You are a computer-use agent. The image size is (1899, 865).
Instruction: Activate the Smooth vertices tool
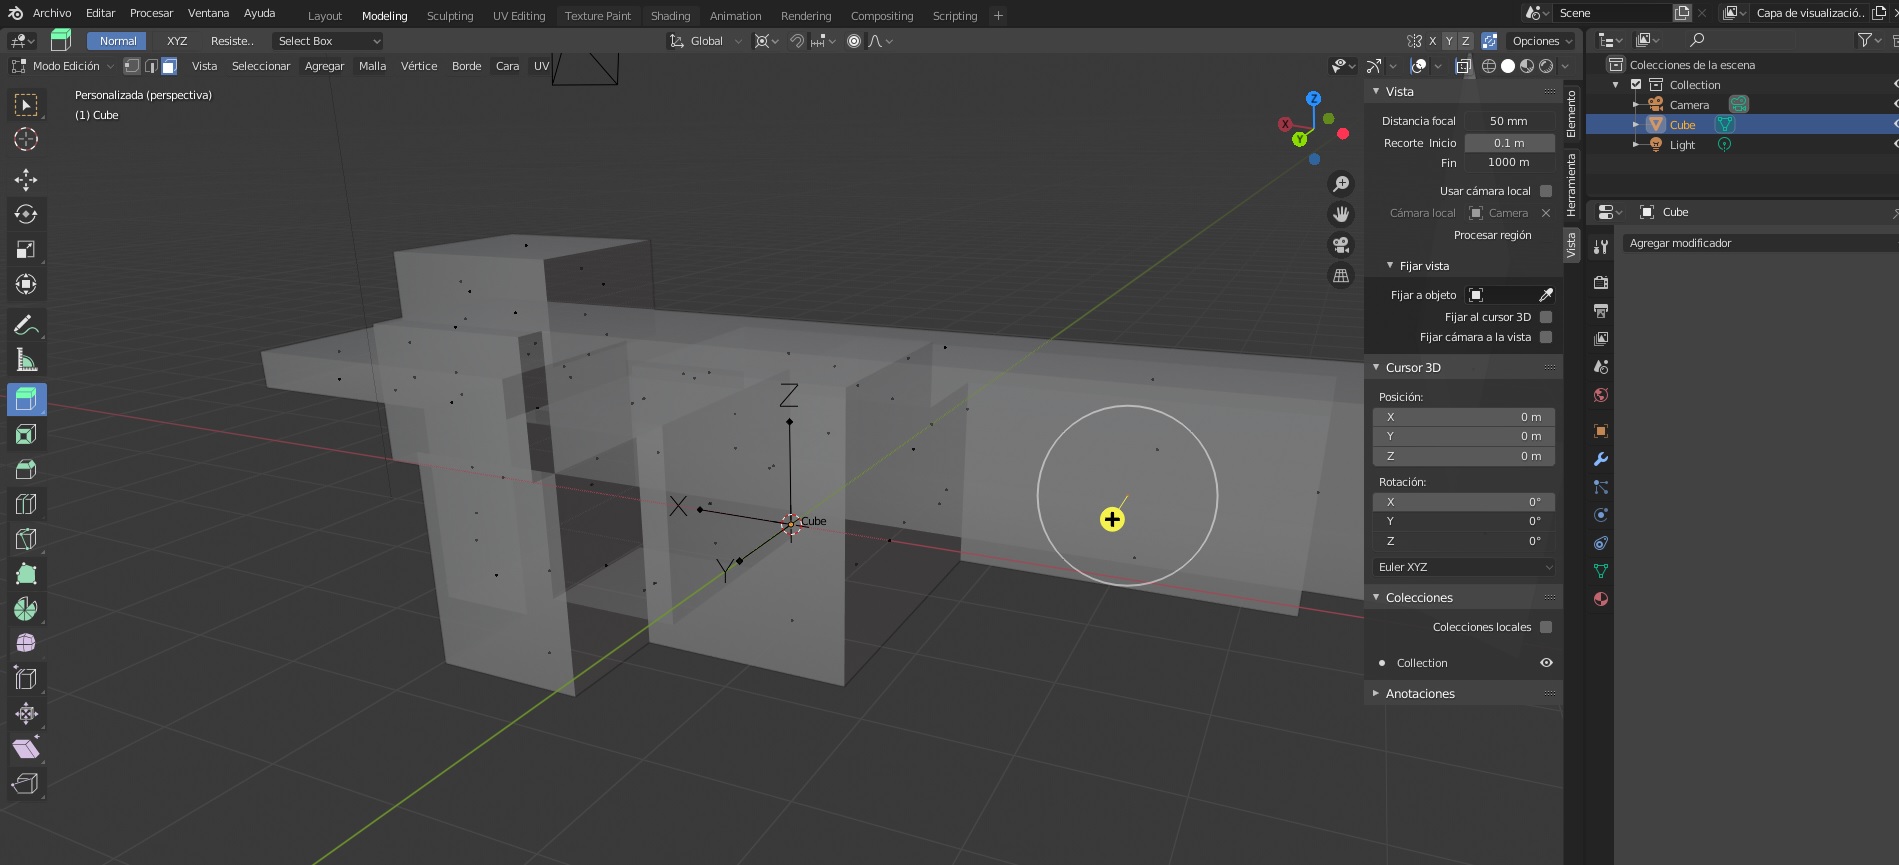pos(26,644)
